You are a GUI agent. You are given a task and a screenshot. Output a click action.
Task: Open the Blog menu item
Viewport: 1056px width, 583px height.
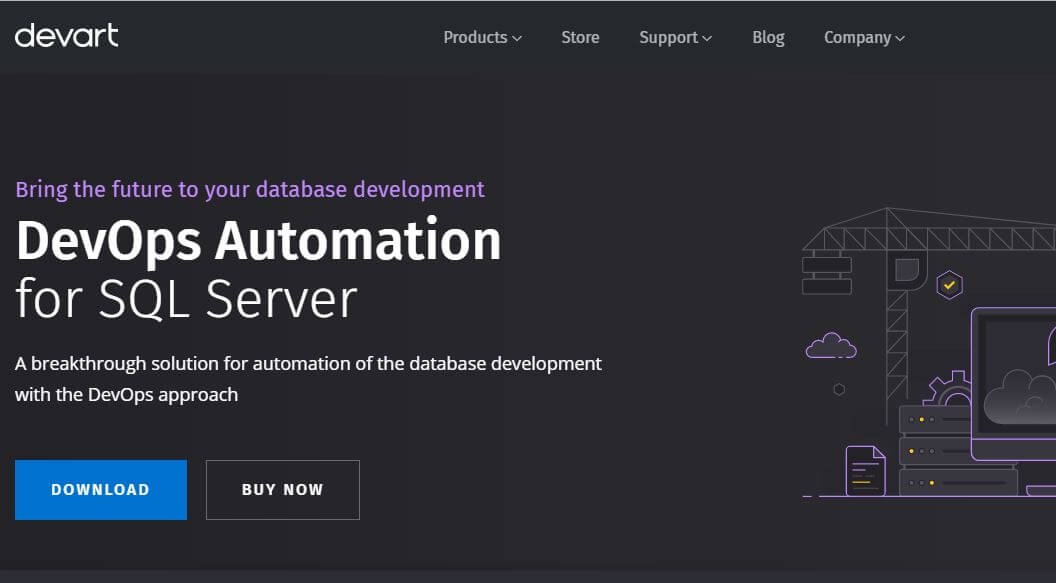click(x=768, y=37)
